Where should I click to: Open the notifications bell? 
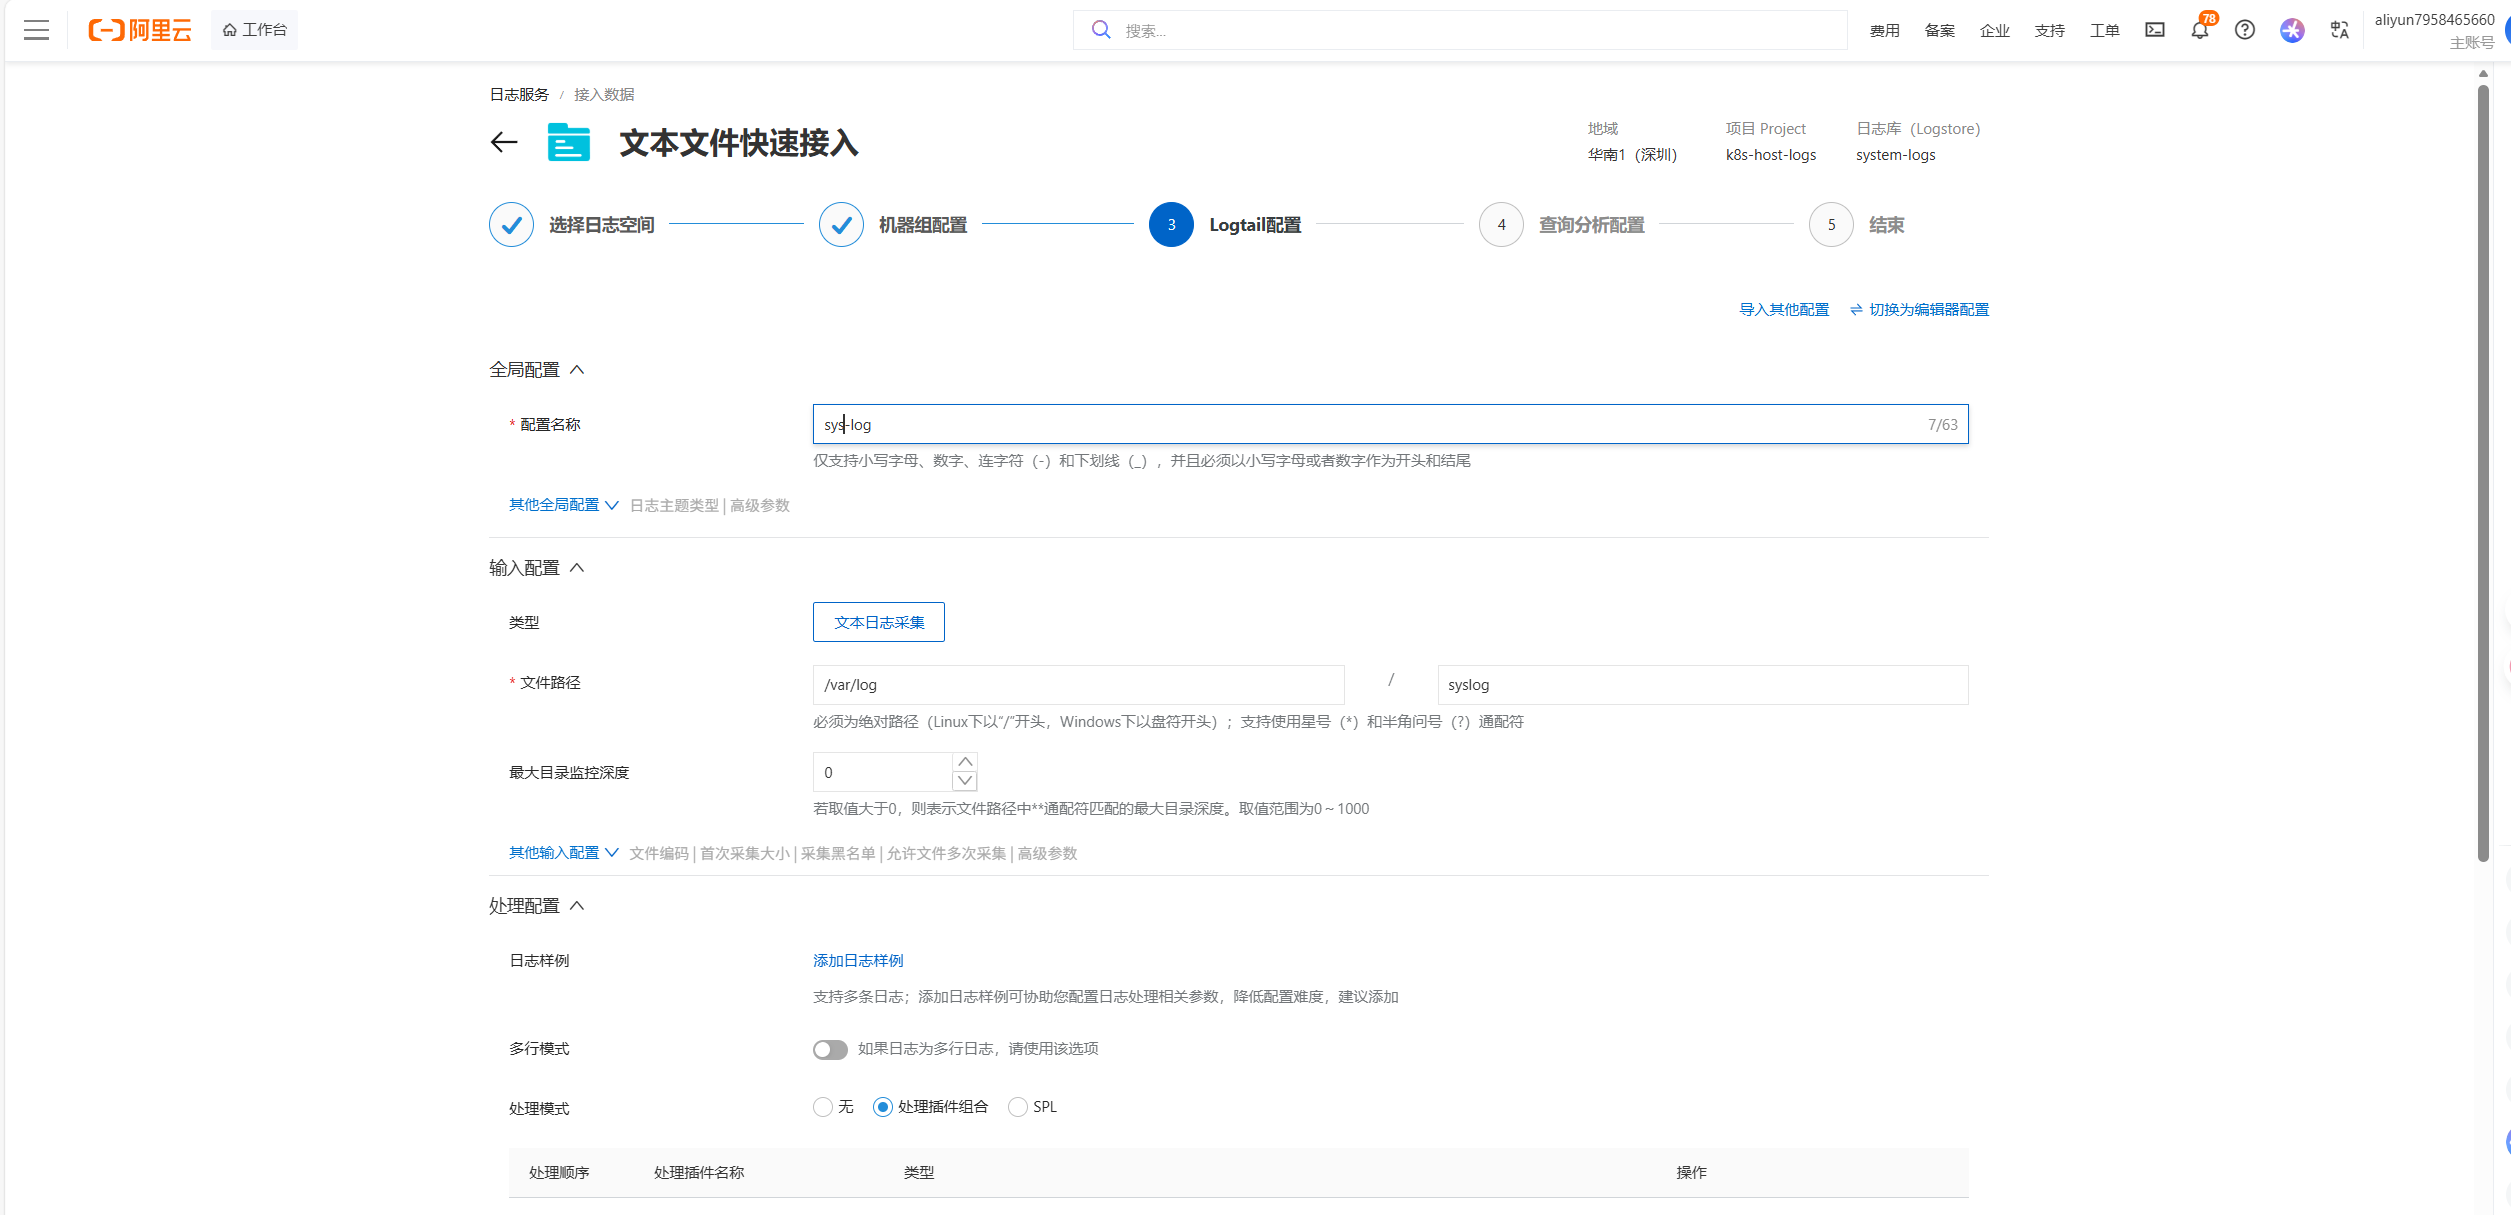2200,30
